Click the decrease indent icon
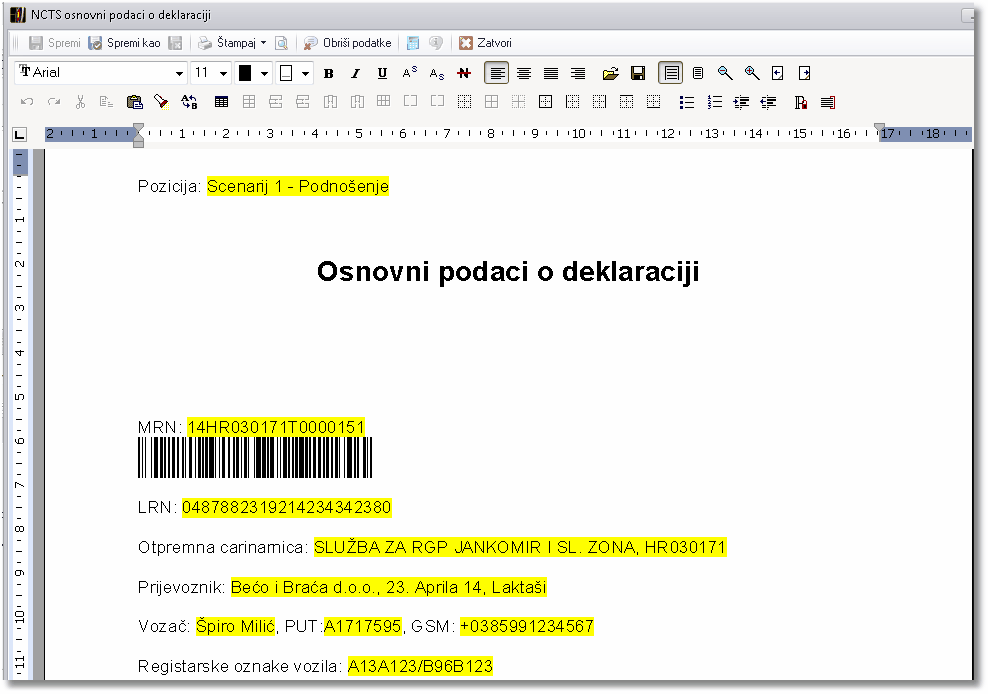The width and height of the screenshot is (988, 694). coord(768,102)
